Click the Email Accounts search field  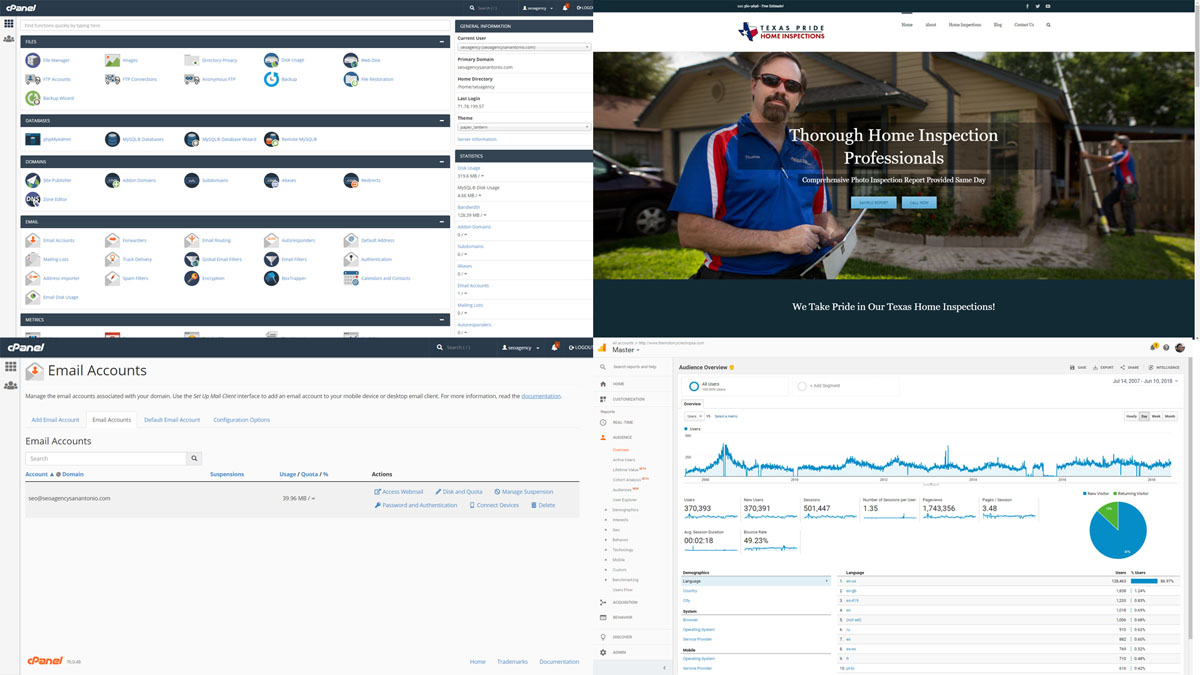(106, 458)
